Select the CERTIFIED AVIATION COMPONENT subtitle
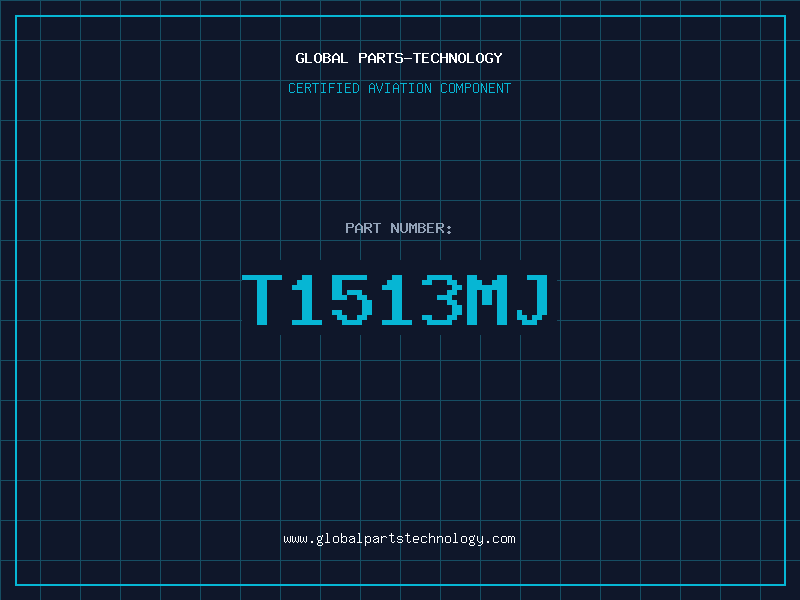The height and width of the screenshot is (600, 800). click(x=399, y=88)
